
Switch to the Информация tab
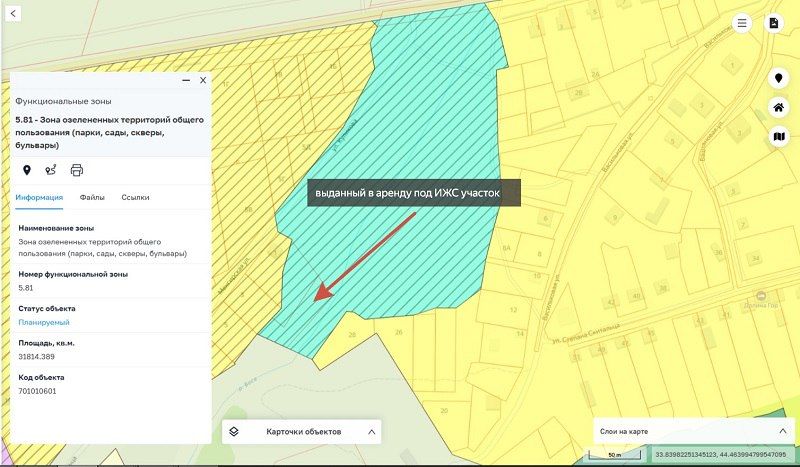pos(39,198)
